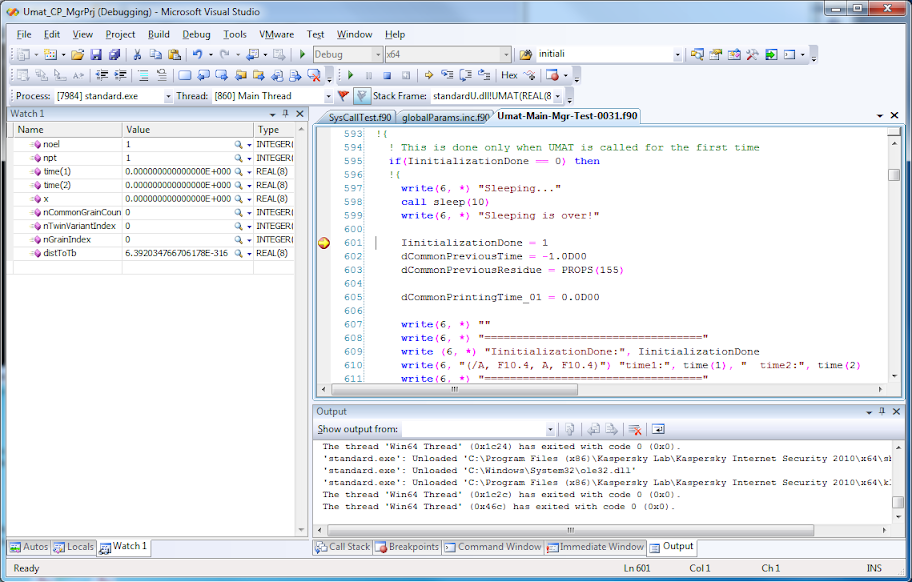Toggle auto-hide pin on Output panel
This screenshot has width=912, height=582.
pos(881,411)
